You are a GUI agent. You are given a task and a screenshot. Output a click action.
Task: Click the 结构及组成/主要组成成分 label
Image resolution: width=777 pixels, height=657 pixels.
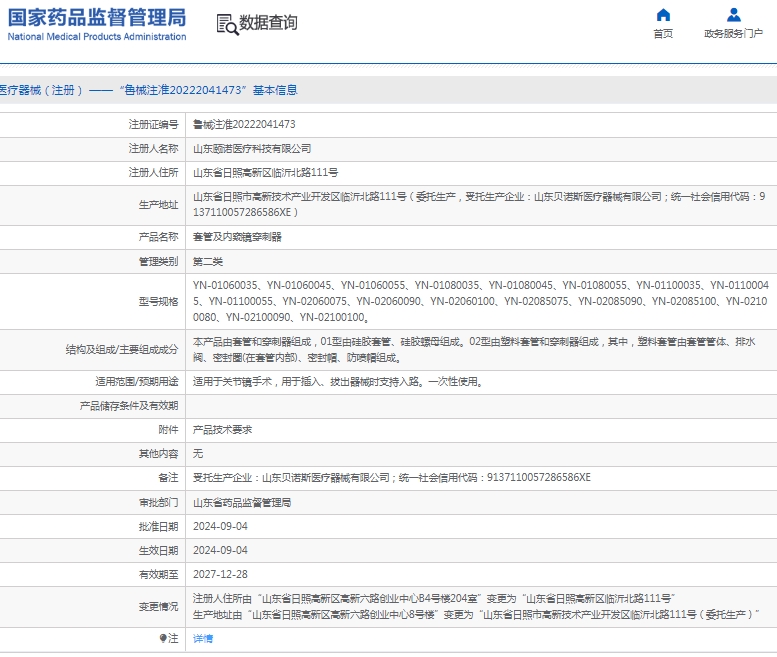click(122, 350)
